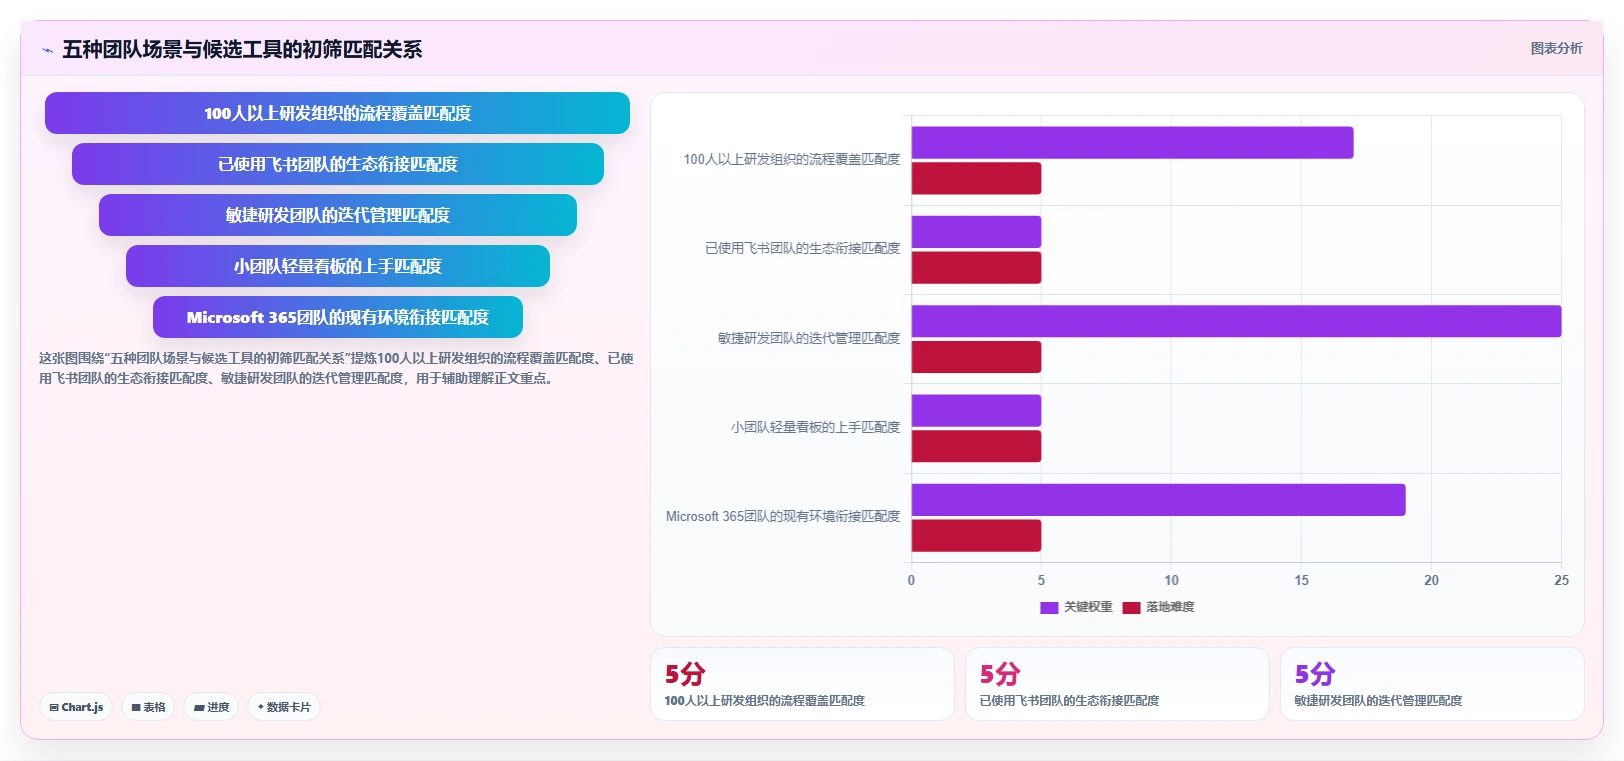This screenshot has height=761, width=1624.
Task: Click purple bar for 已使用飞书团队的生态衔接匹配度
Action: [x=976, y=232]
